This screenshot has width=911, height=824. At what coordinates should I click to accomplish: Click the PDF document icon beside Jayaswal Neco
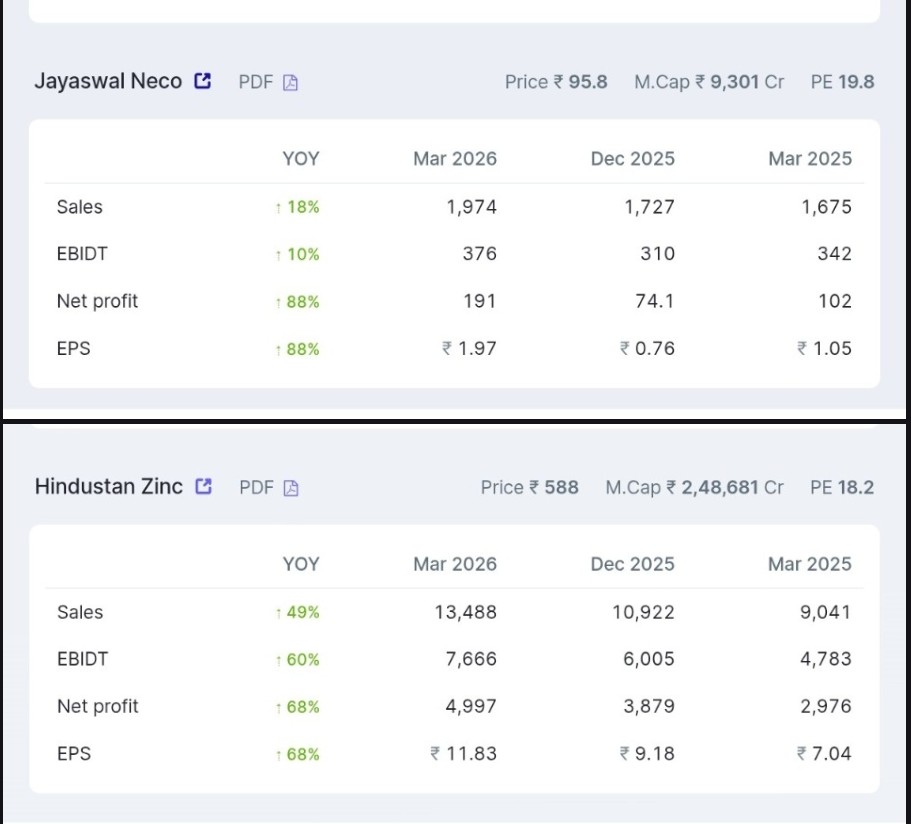click(x=289, y=83)
